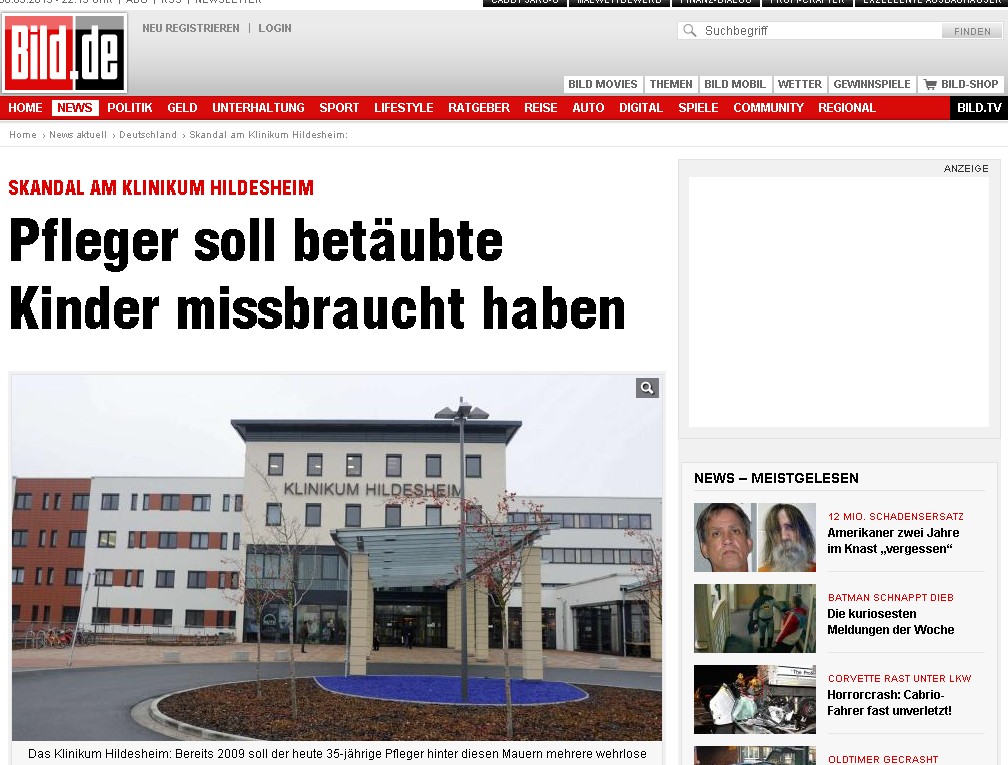Open article Amerikaner zwei Jahre im Knast vergessen
Screen dimensions: 1008x765
[x=893, y=541]
